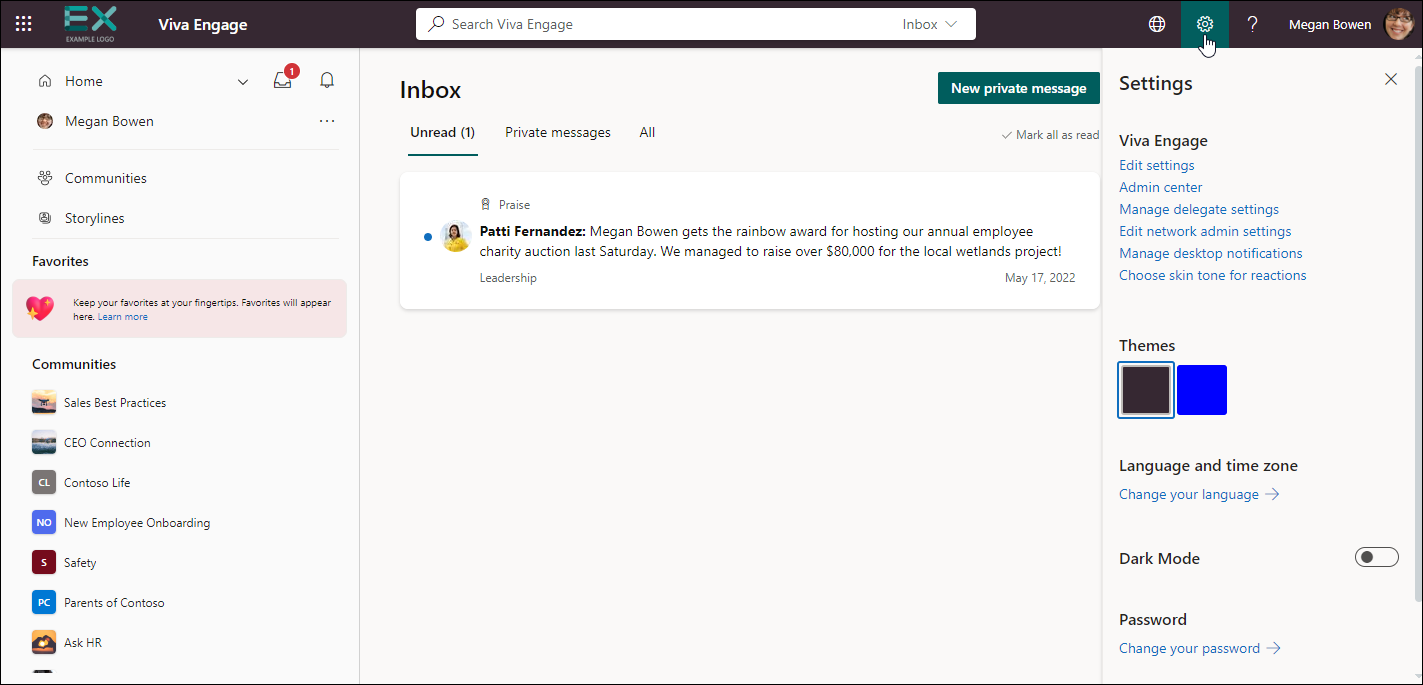Click the Viva Engage app title
Screen dimensions: 1423x685
click(203, 24)
